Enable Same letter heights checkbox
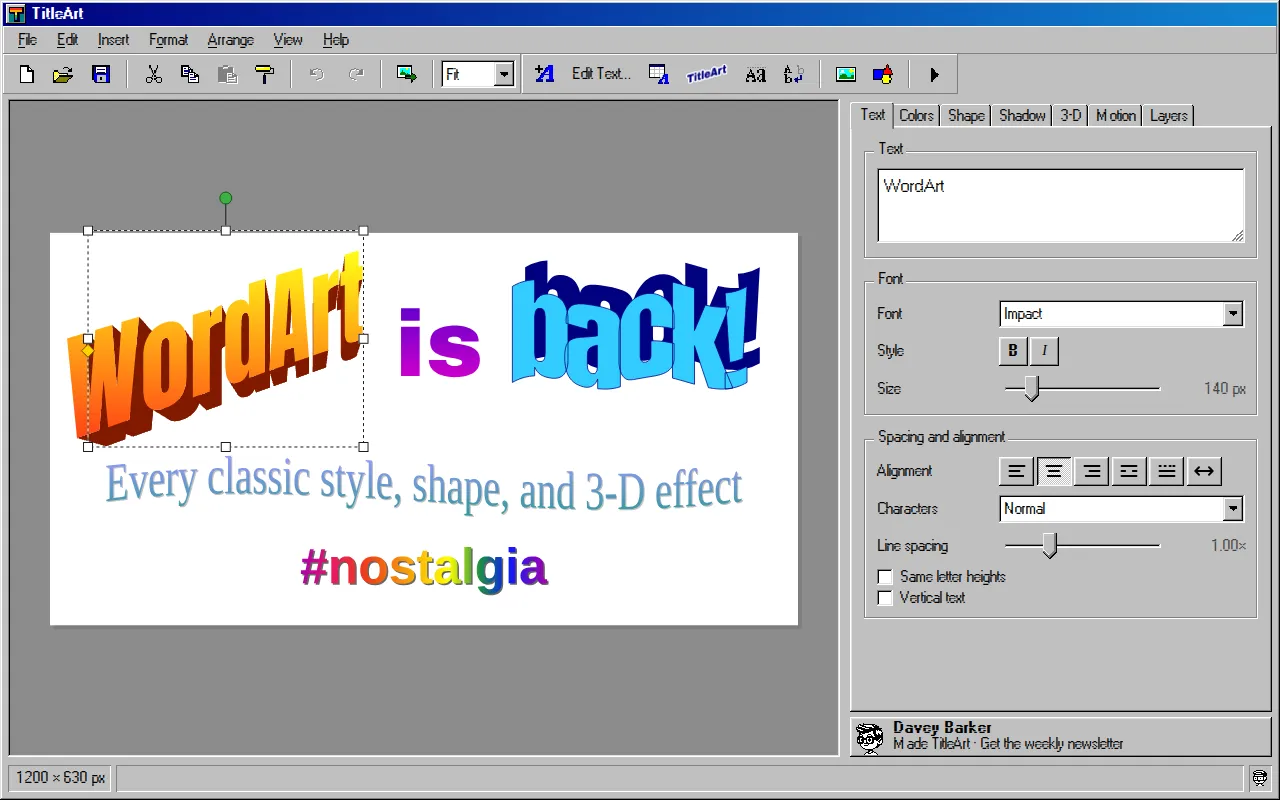The image size is (1280, 800). click(x=885, y=577)
